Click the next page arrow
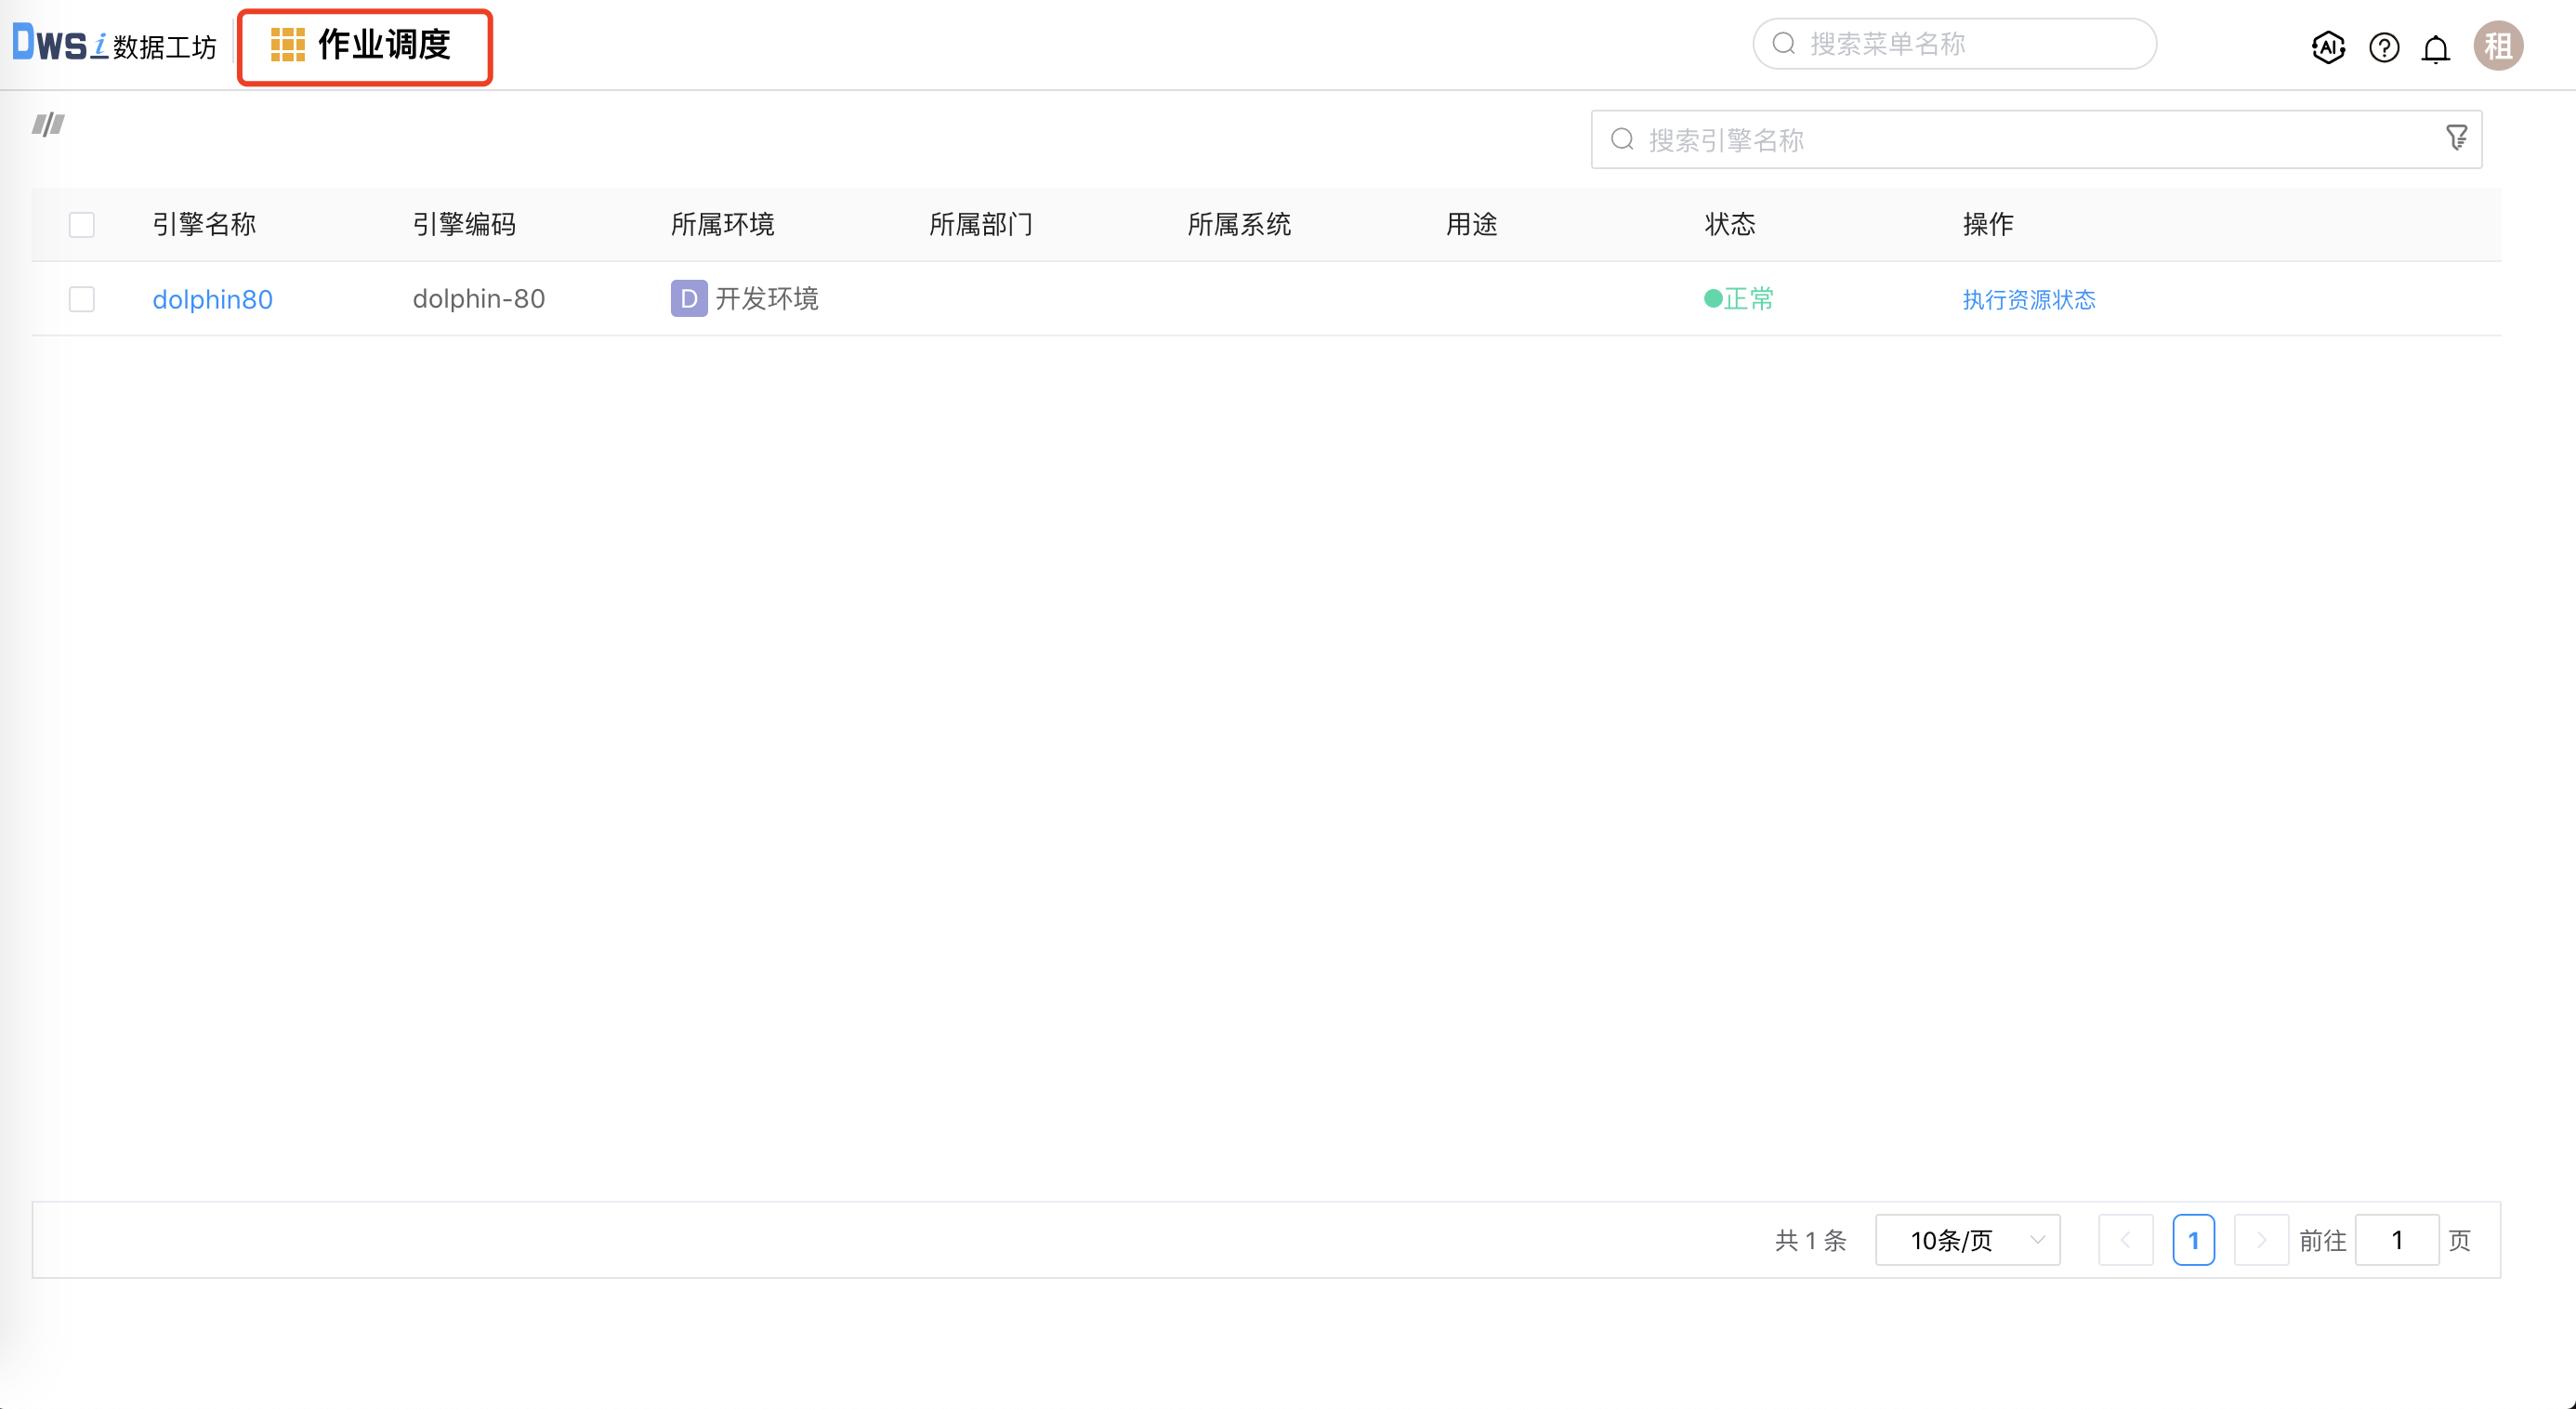The width and height of the screenshot is (2576, 1409). coord(2261,1240)
